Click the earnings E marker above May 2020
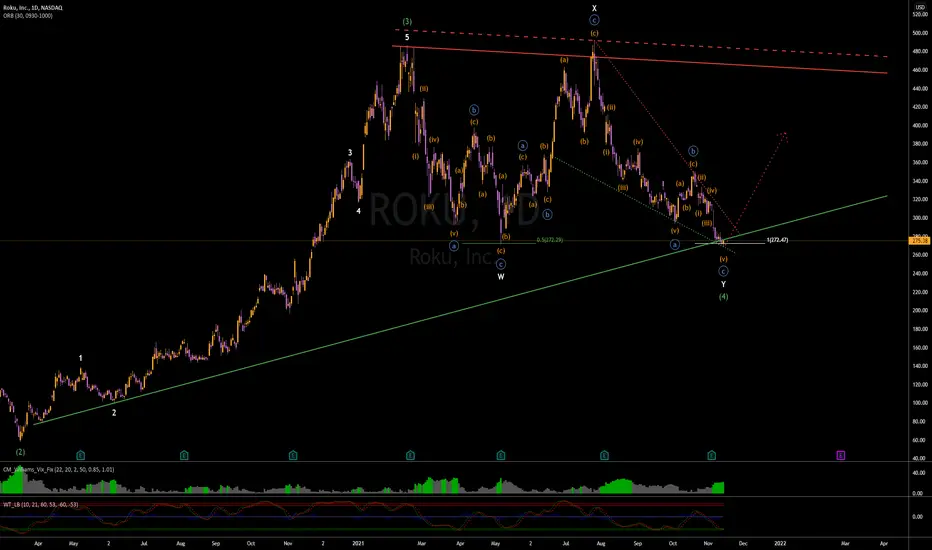 [81, 455]
